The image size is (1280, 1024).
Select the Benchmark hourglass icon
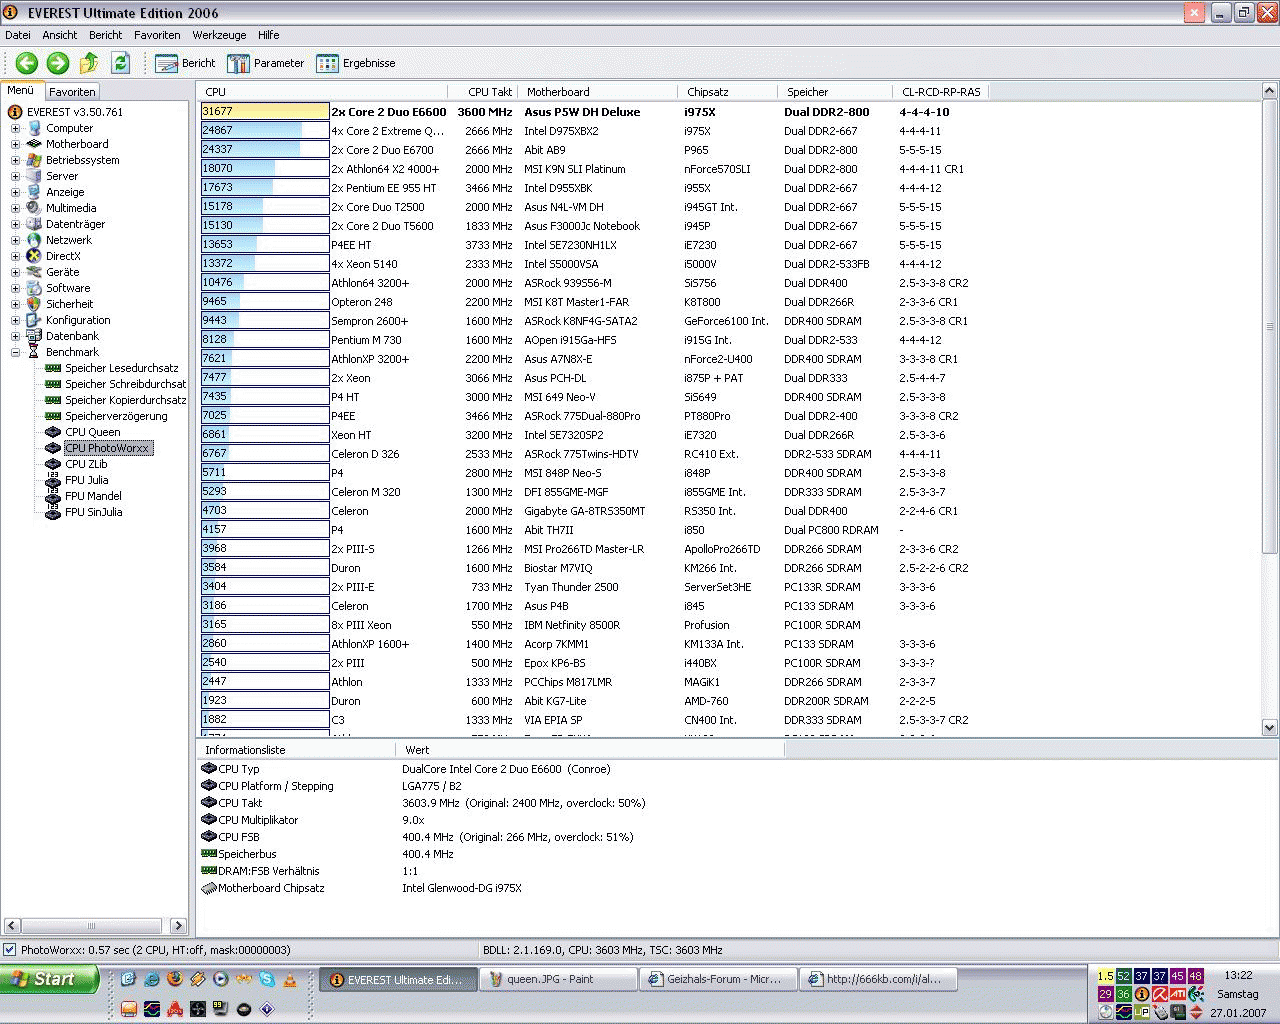[x=34, y=352]
